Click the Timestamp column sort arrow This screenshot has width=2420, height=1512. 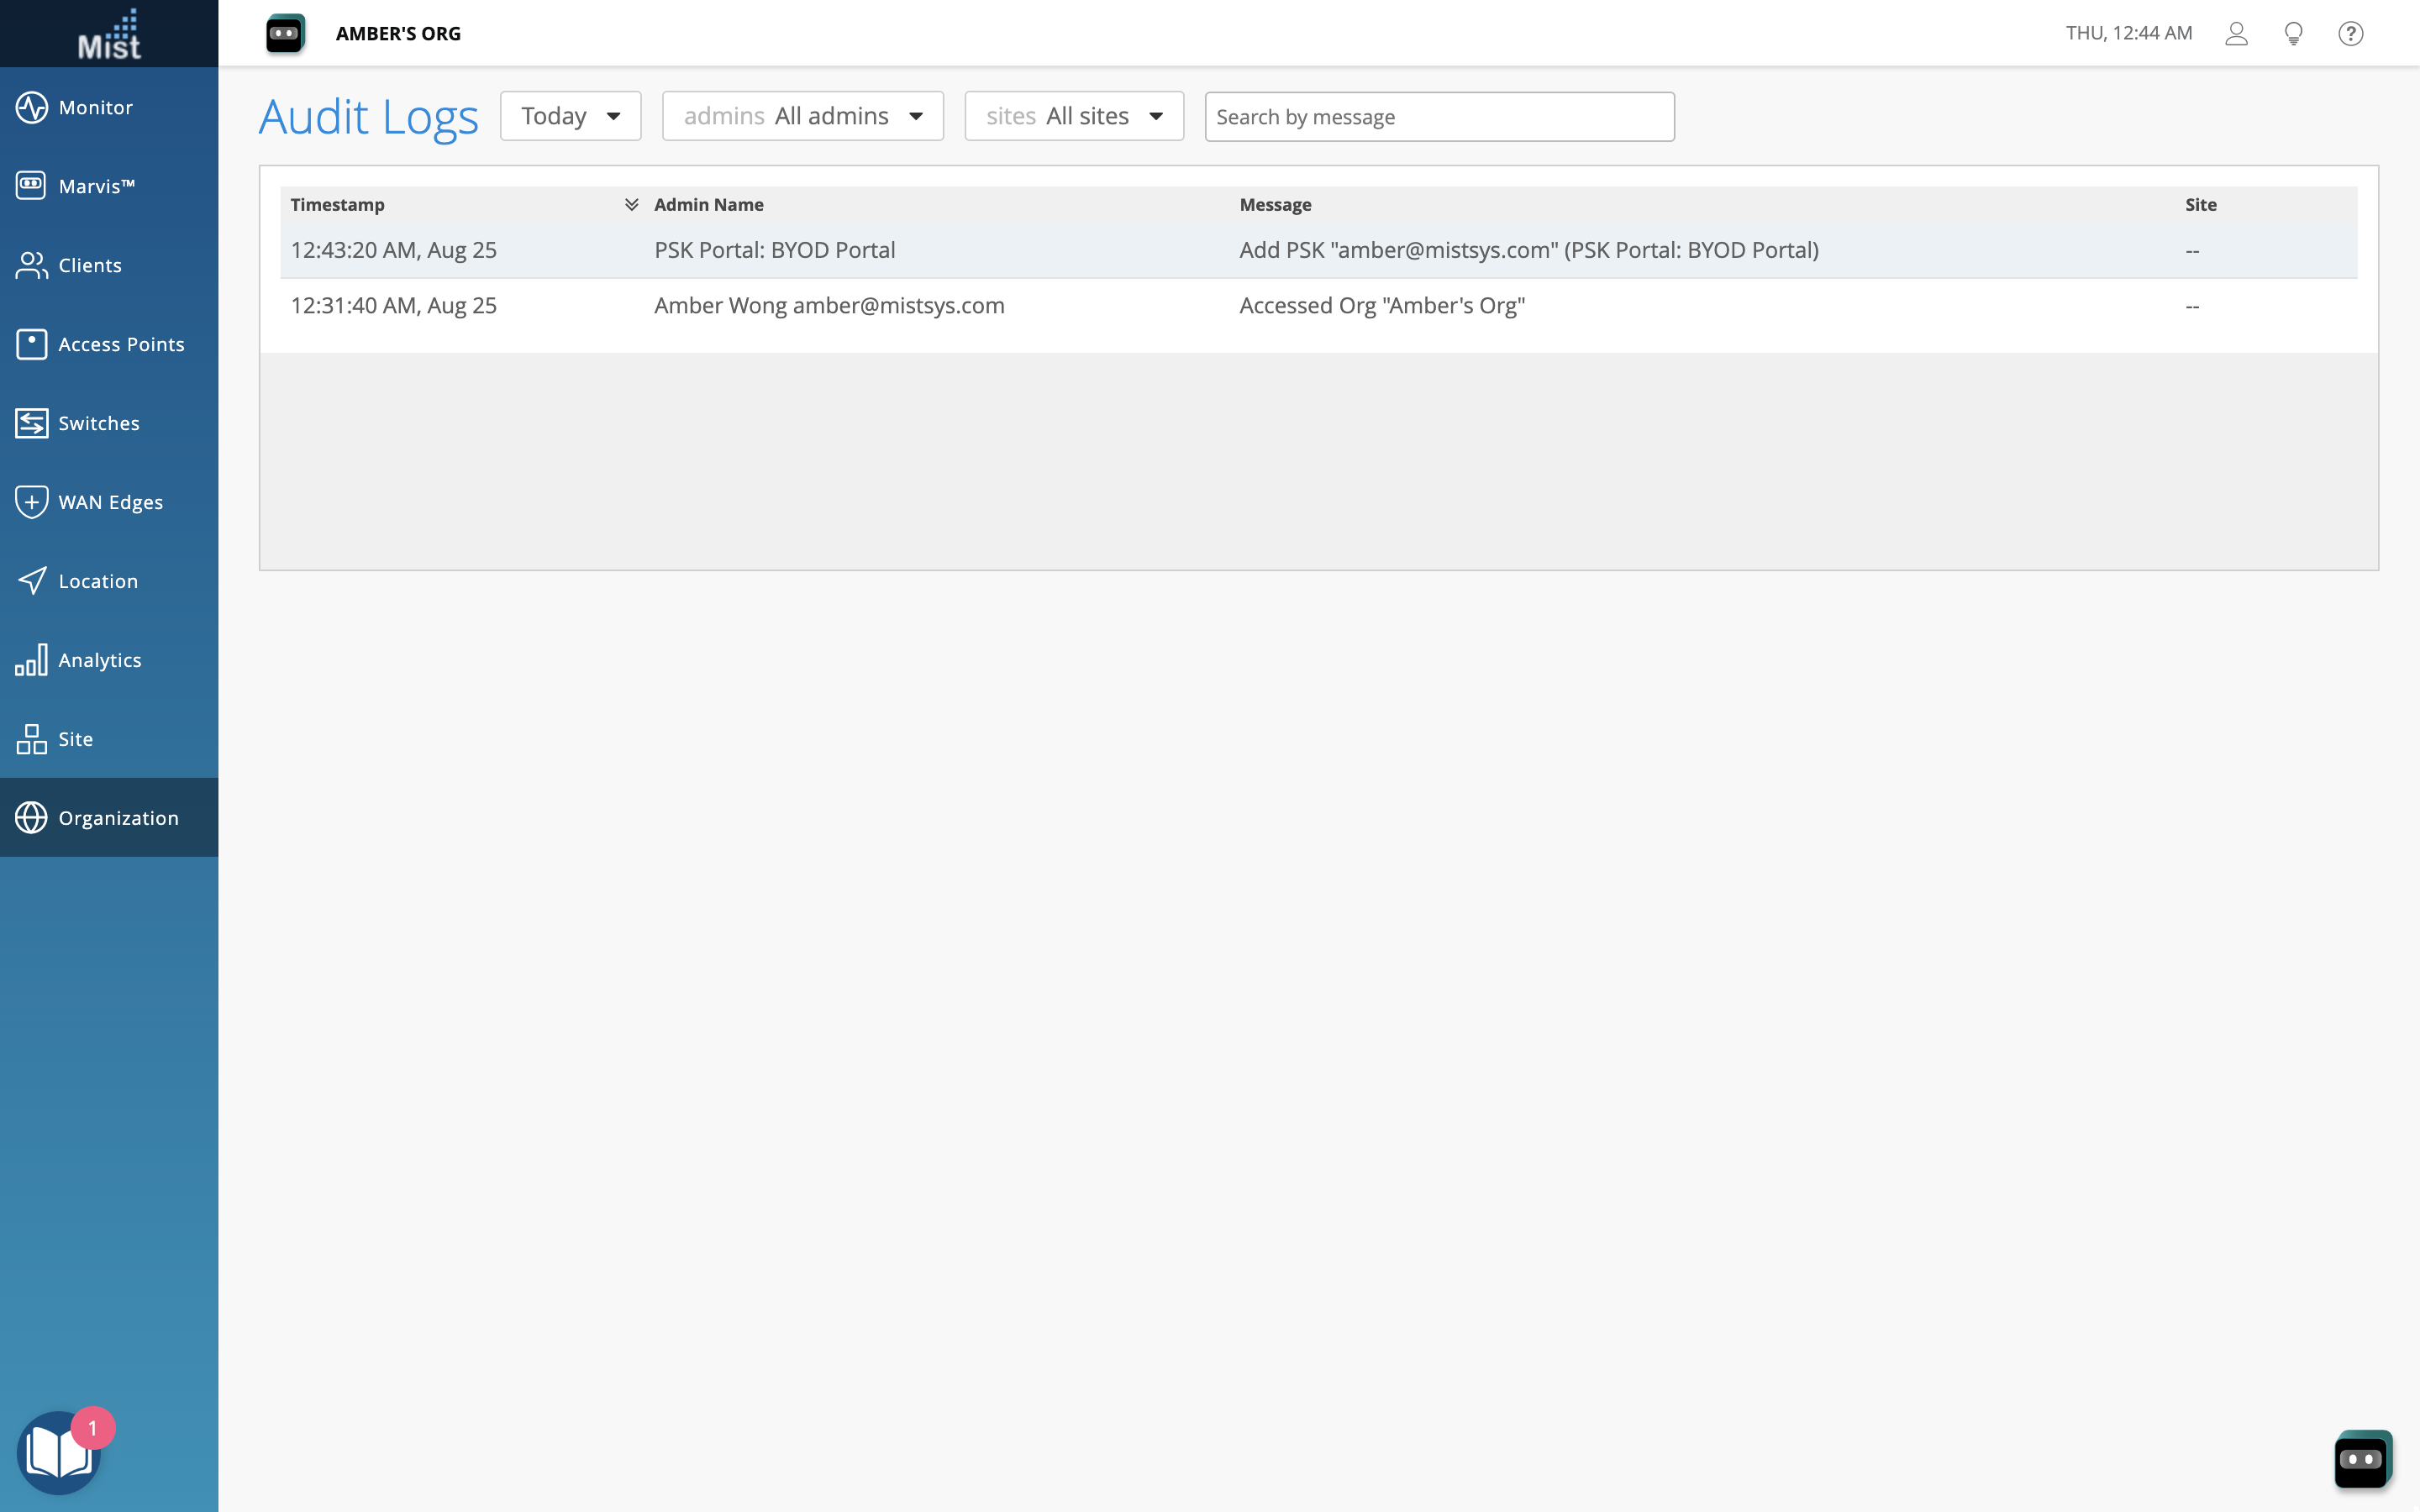(631, 205)
